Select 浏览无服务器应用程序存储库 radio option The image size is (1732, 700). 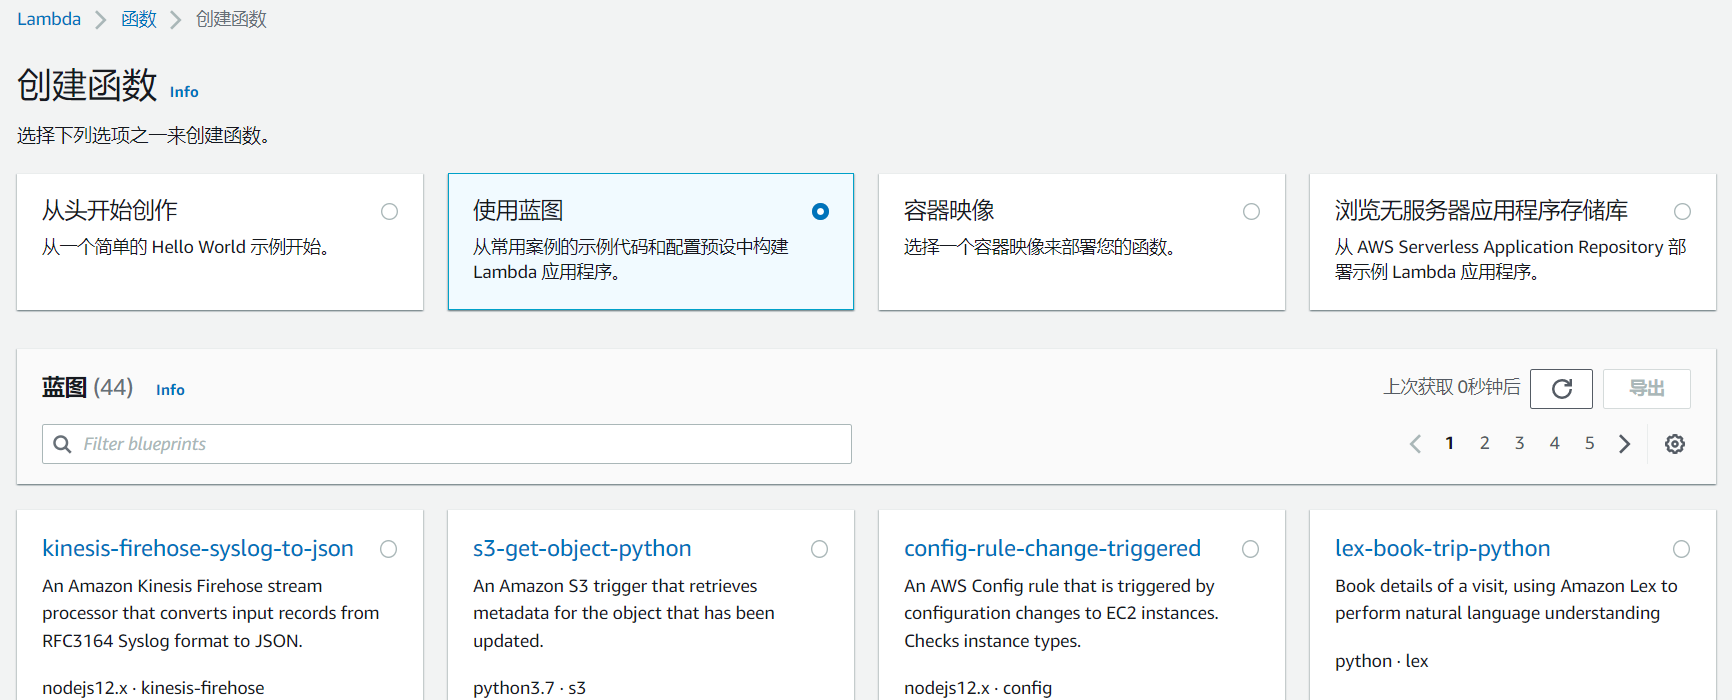click(x=1683, y=211)
